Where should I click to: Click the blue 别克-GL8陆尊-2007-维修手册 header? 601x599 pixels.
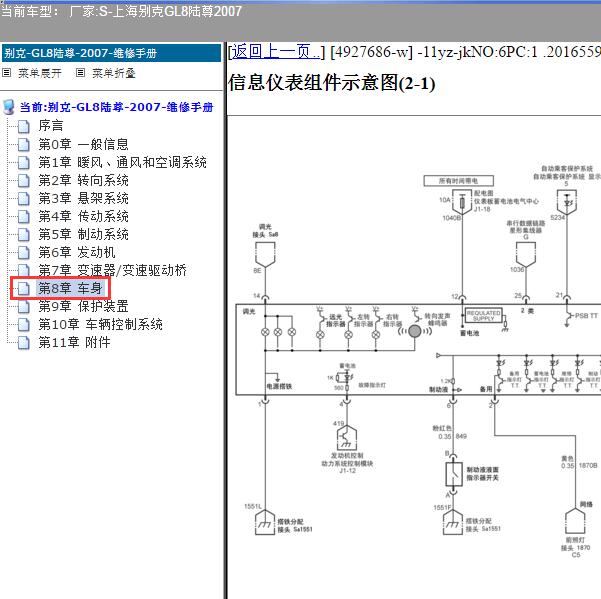click(x=112, y=53)
